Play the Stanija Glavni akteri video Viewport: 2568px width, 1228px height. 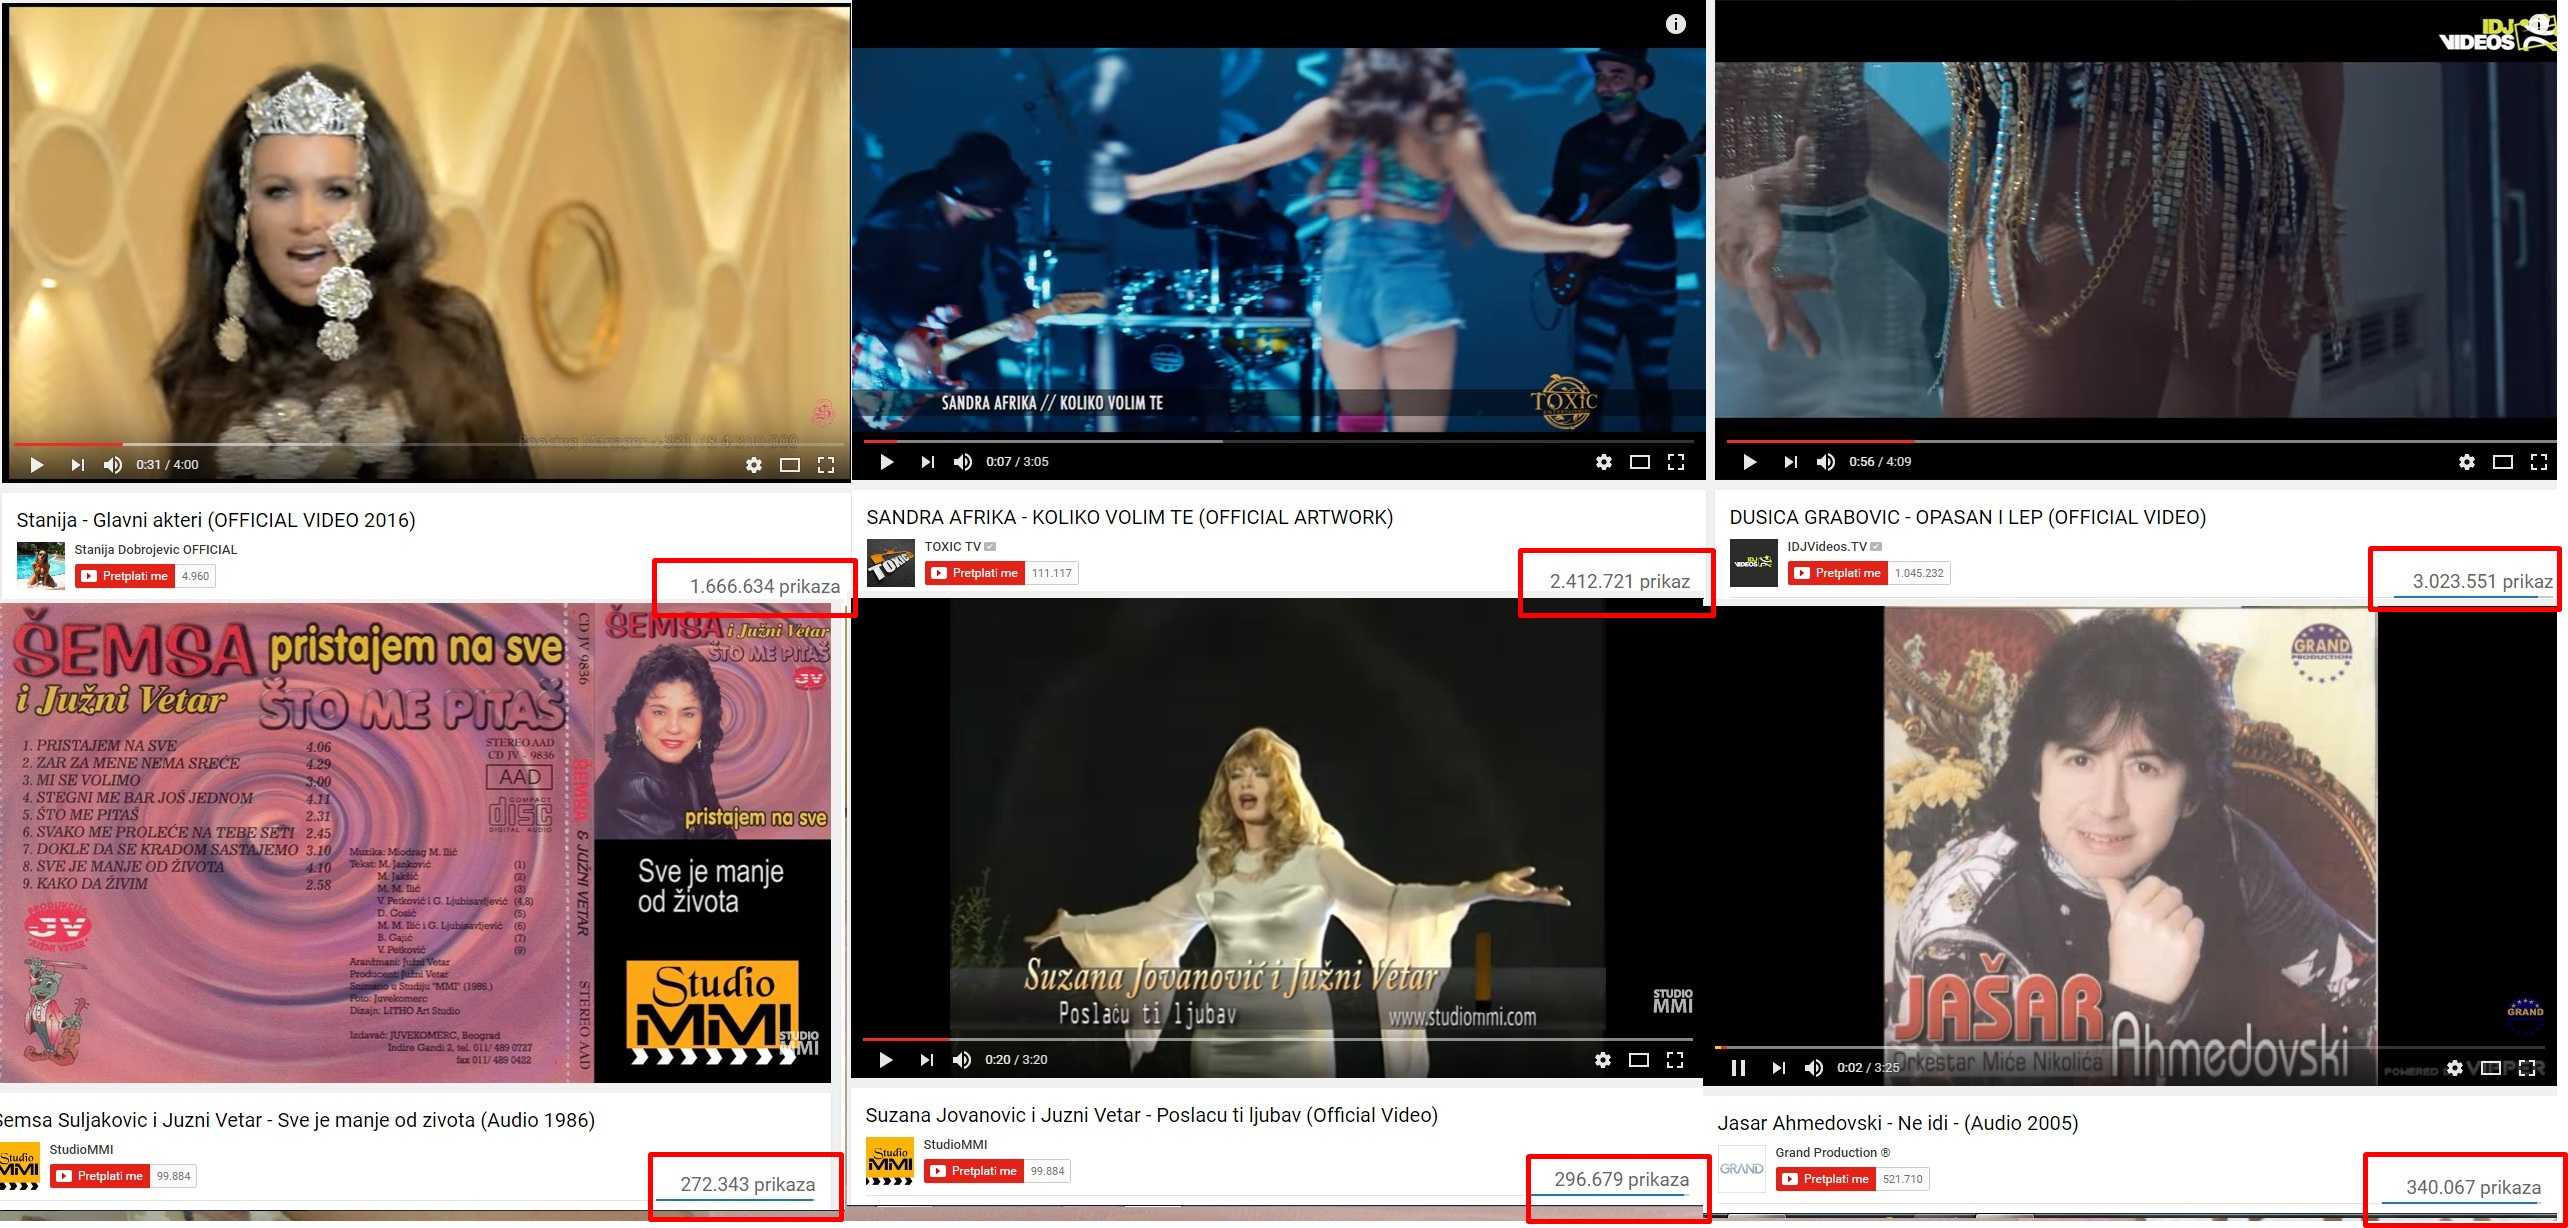coord(37,464)
